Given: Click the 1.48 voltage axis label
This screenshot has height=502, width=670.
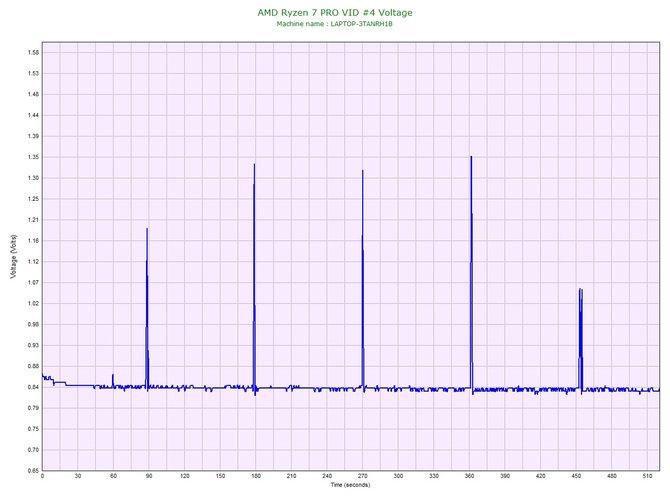Looking at the screenshot, I should click(33, 94).
